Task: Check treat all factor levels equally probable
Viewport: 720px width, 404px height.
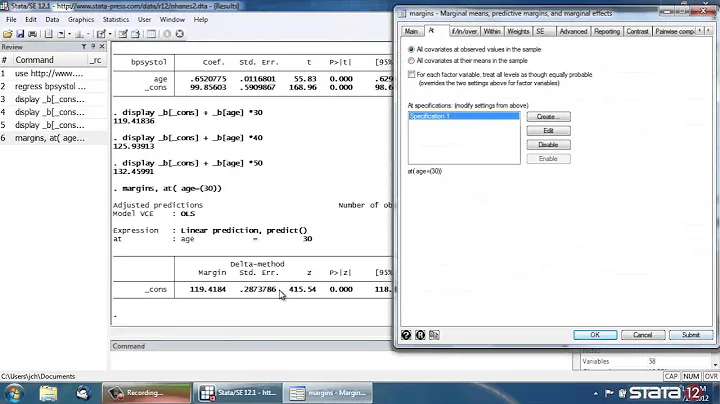Action: (x=411, y=74)
